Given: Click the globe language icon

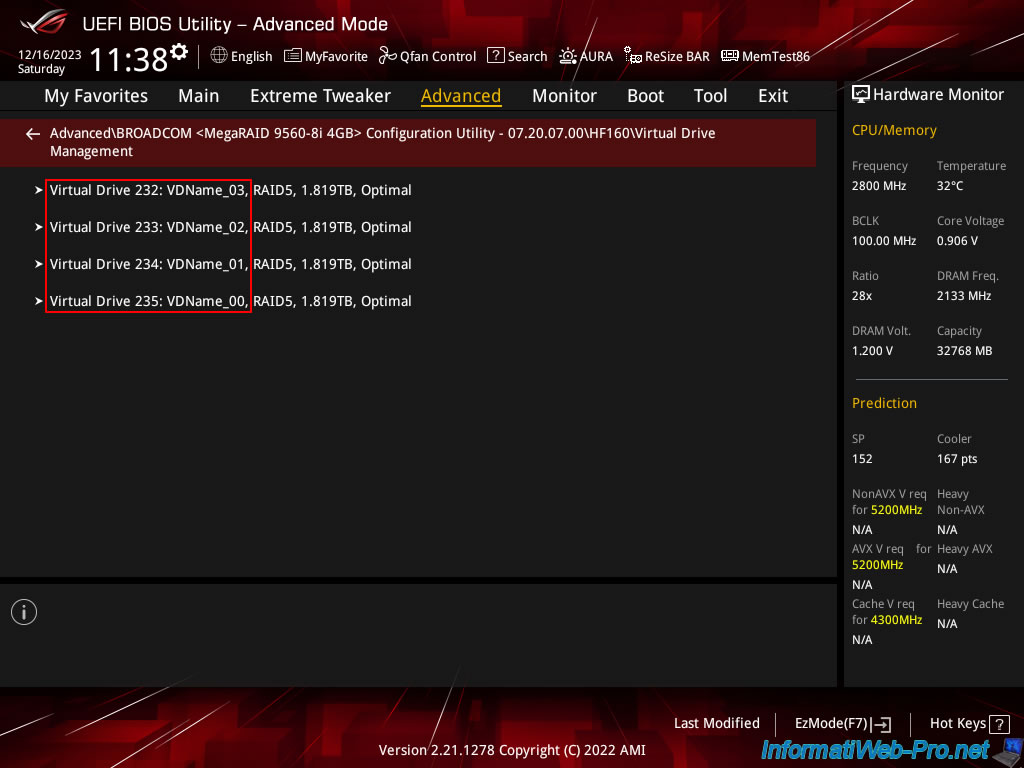Looking at the screenshot, I should click(219, 55).
